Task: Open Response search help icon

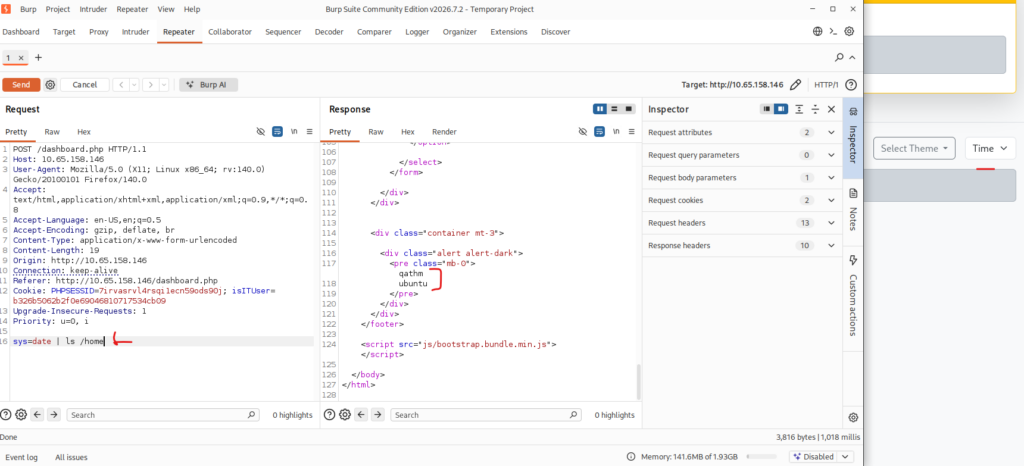Action: [x=329, y=414]
